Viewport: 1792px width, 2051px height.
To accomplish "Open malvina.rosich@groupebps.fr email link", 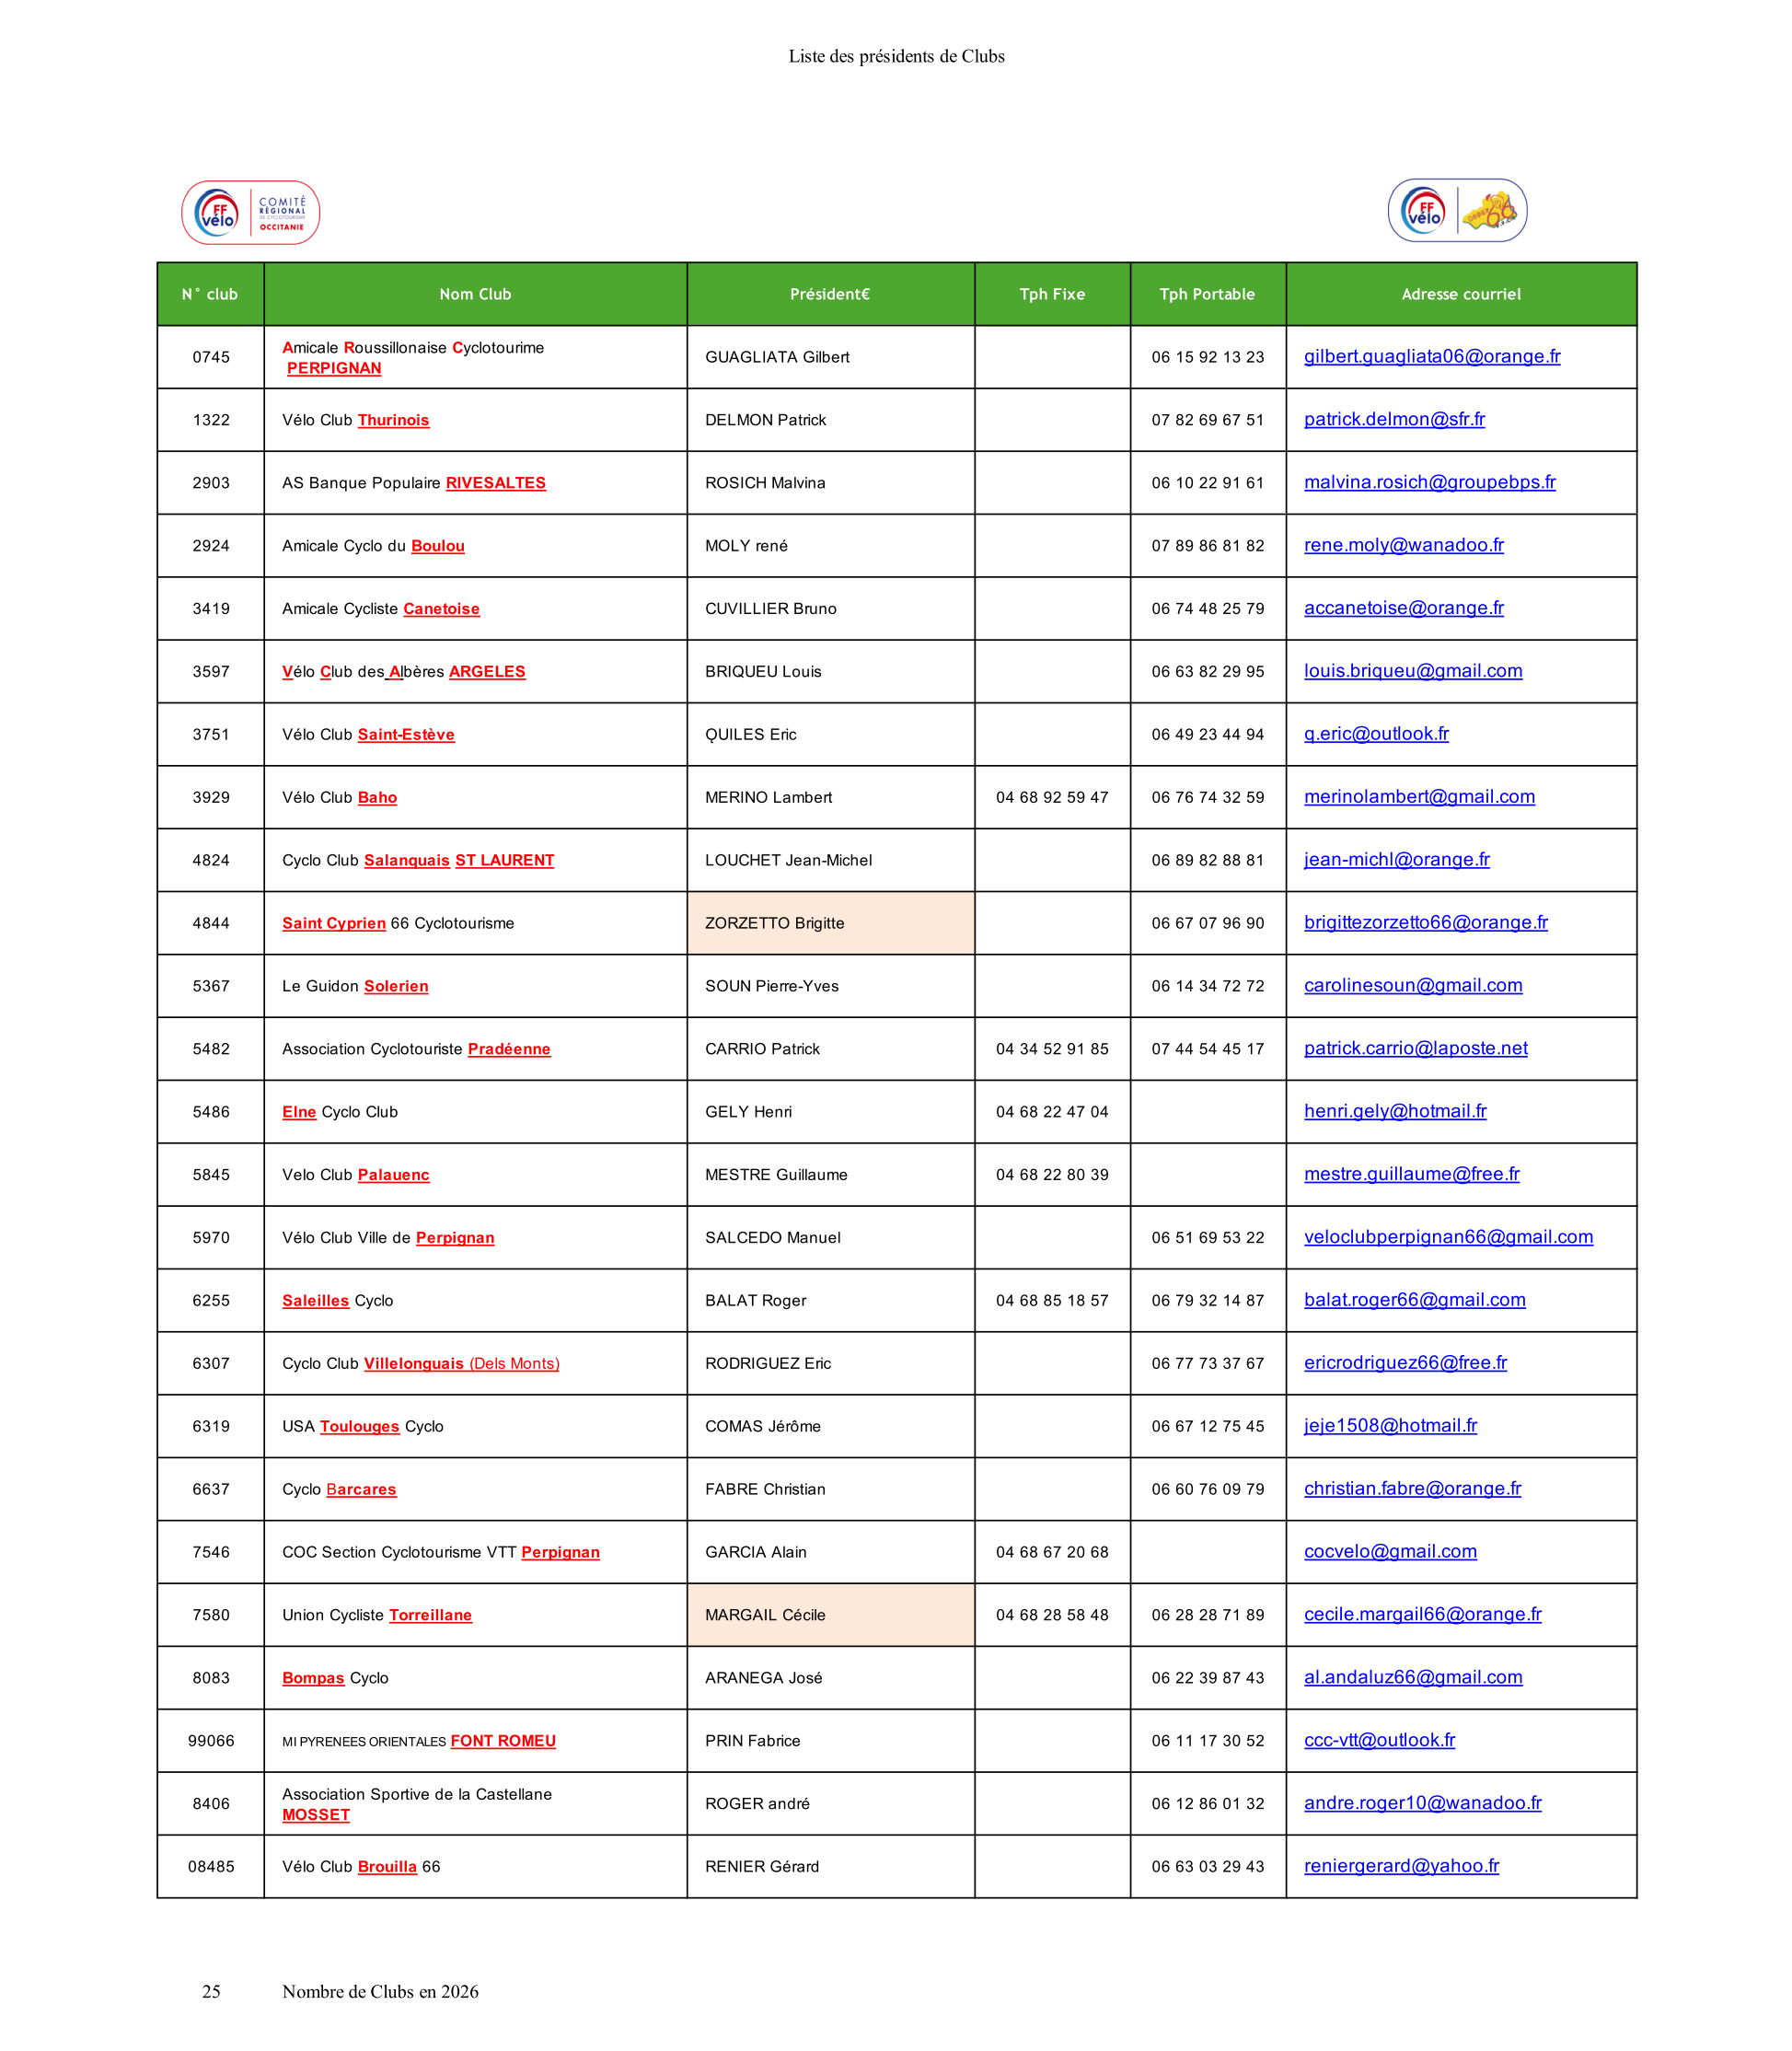I will (x=1429, y=482).
